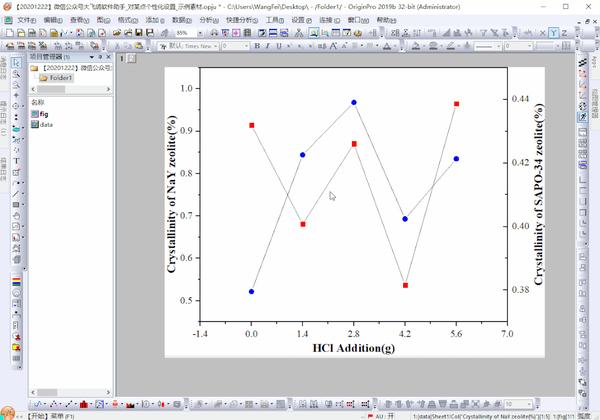Click the New Project icon
This screenshot has height=420, width=600.
[10, 33]
